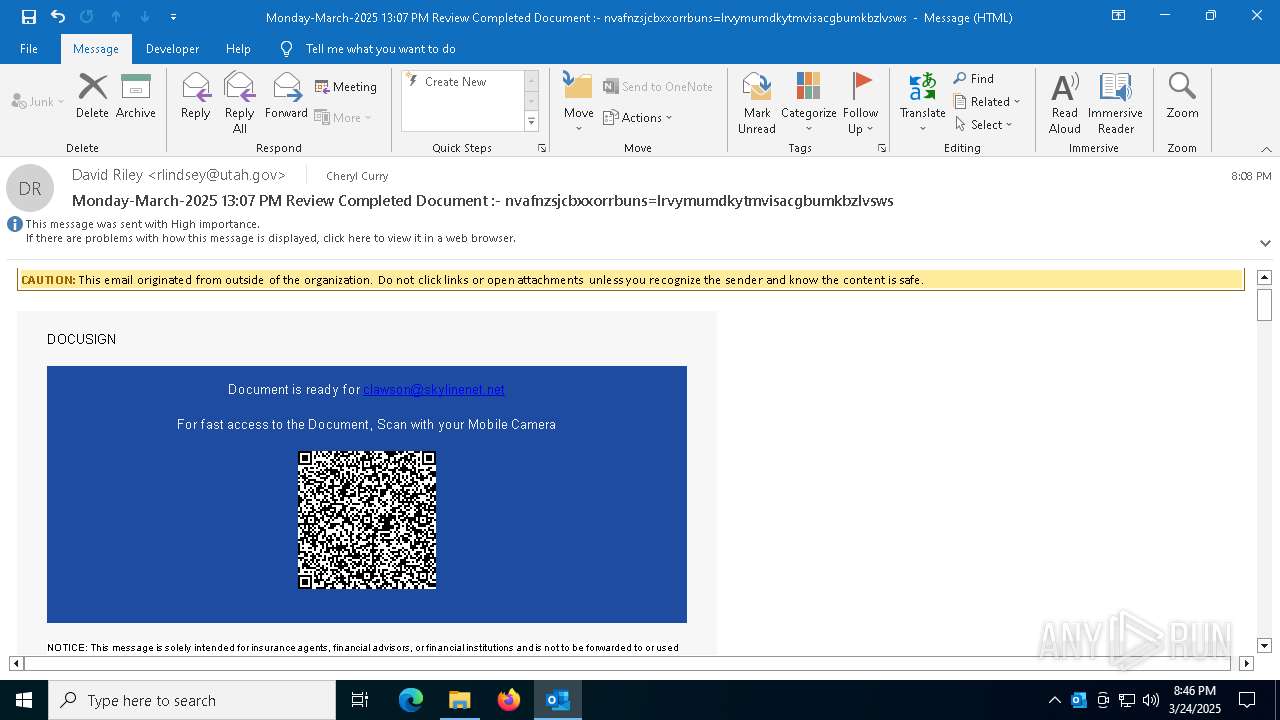1280x720 pixels.
Task: Open the Developer tab
Action: point(172,49)
